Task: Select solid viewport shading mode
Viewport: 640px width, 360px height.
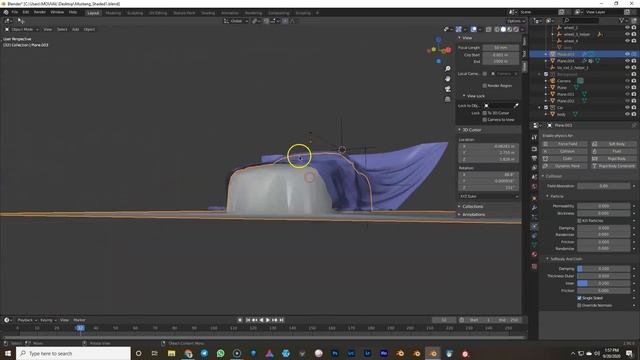Action: pos(503,29)
